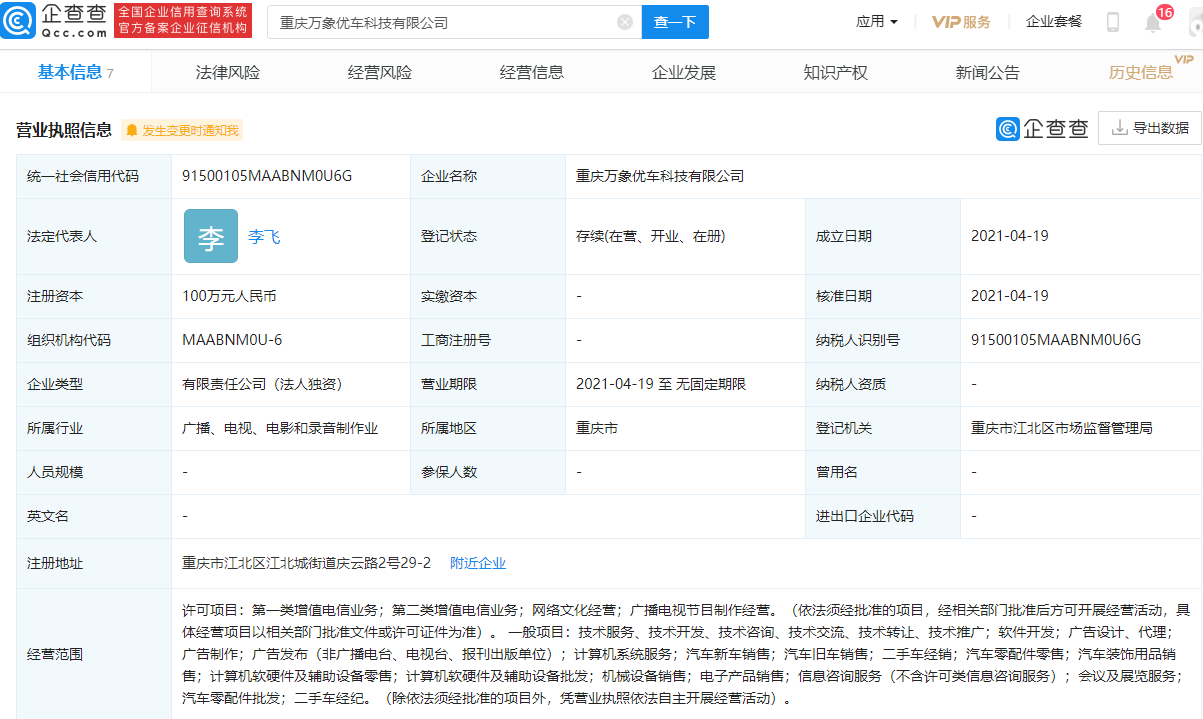Image resolution: width=1203 pixels, height=719 pixels.
Task: Open the 李飞 legal representative link
Action: 264,237
